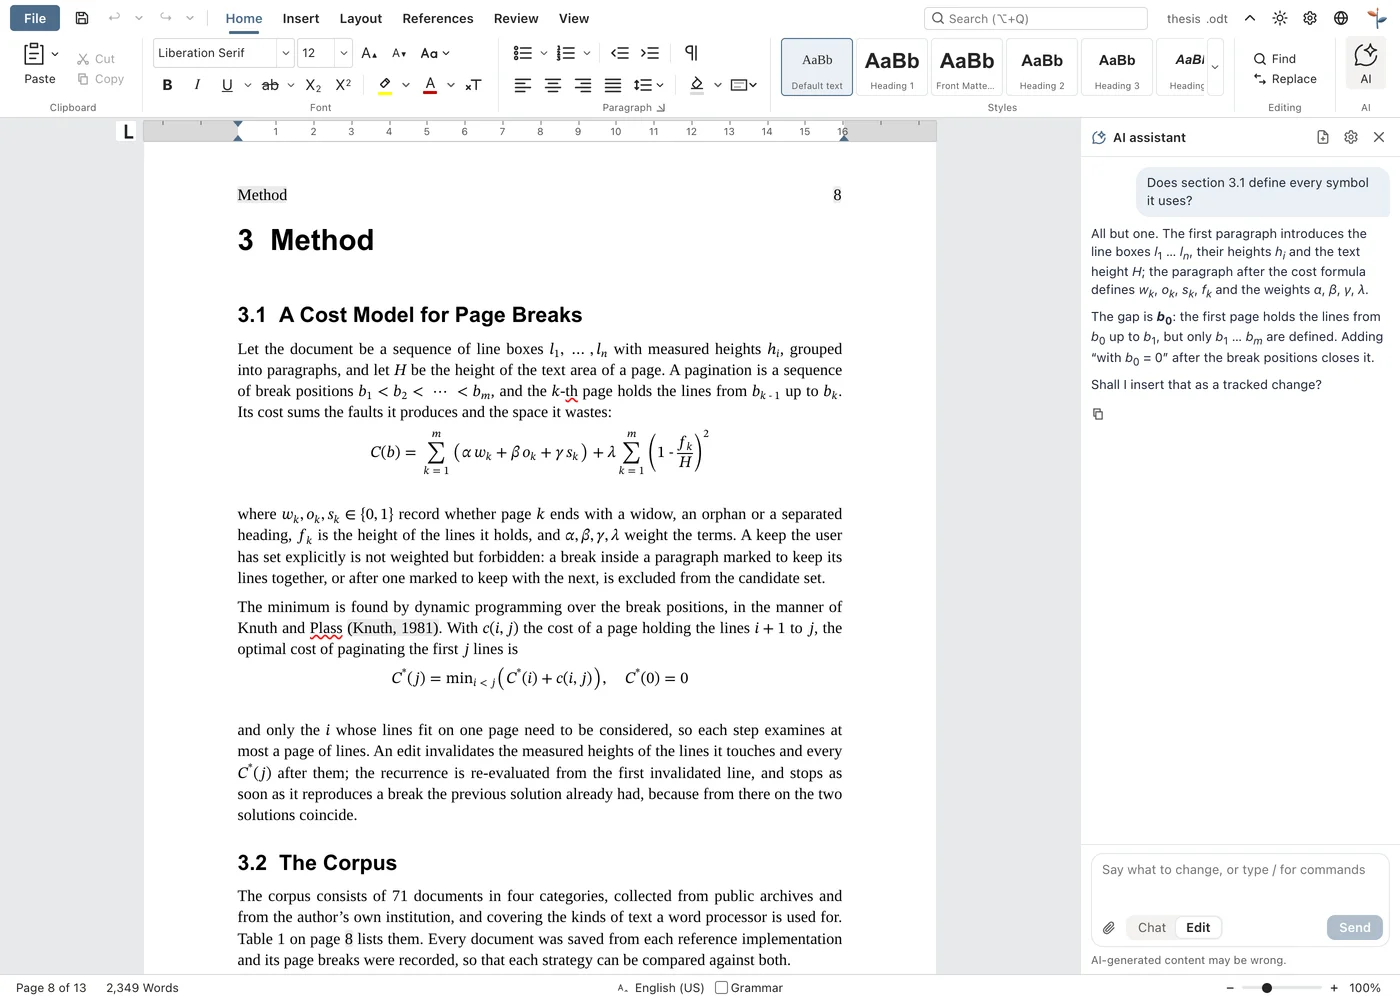The width and height of the screenshot is (1400, 1000).
Task: Click the Find button
Action: [1275, 59]
